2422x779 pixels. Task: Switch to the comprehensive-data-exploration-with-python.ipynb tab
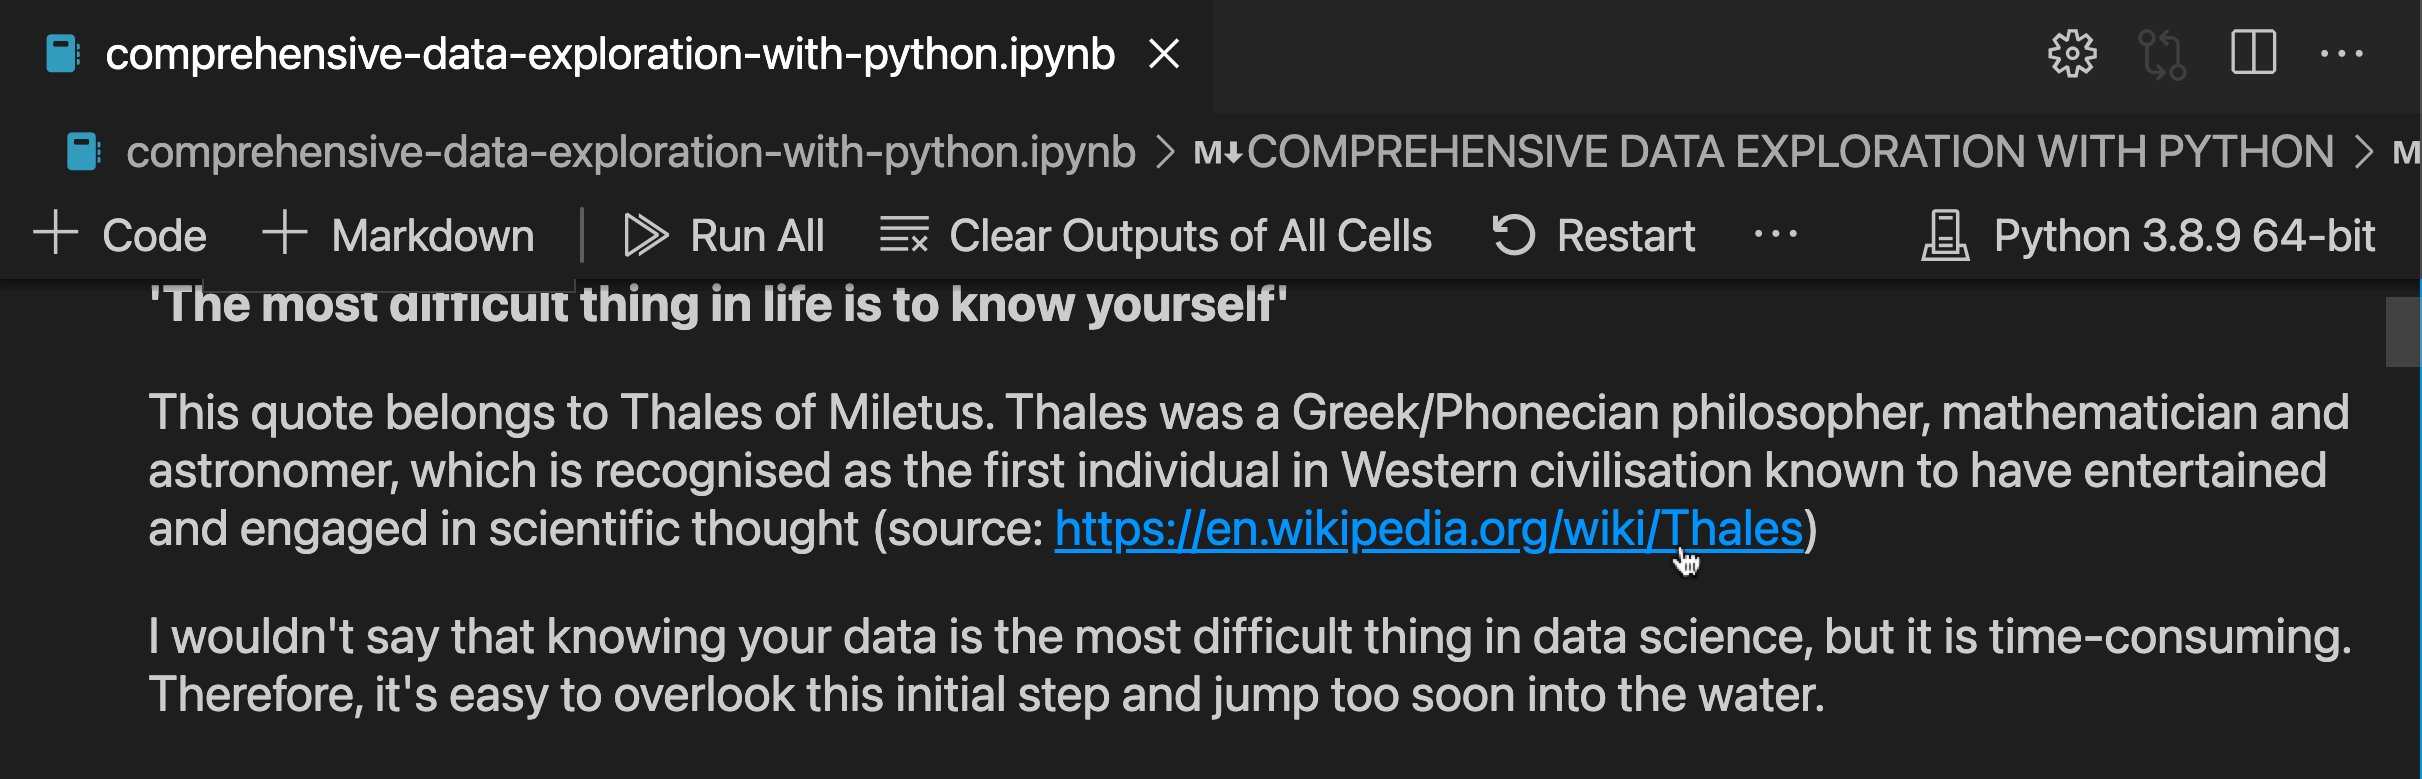(x=608, y=54)
